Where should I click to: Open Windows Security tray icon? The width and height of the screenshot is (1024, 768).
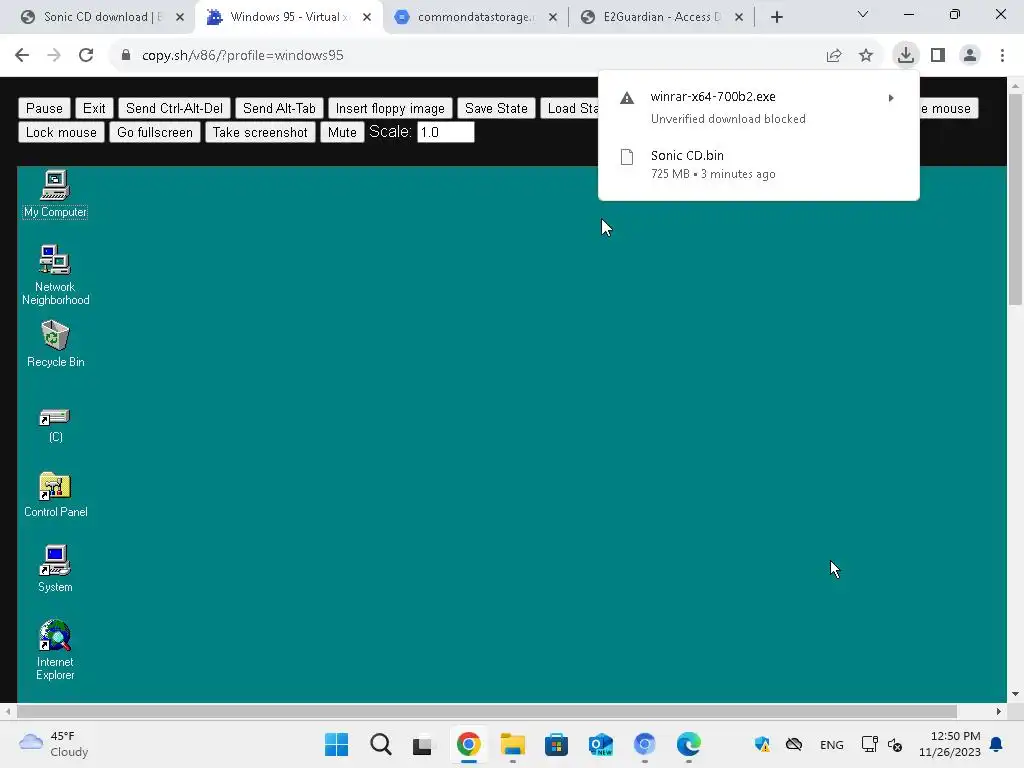point(761,744)
